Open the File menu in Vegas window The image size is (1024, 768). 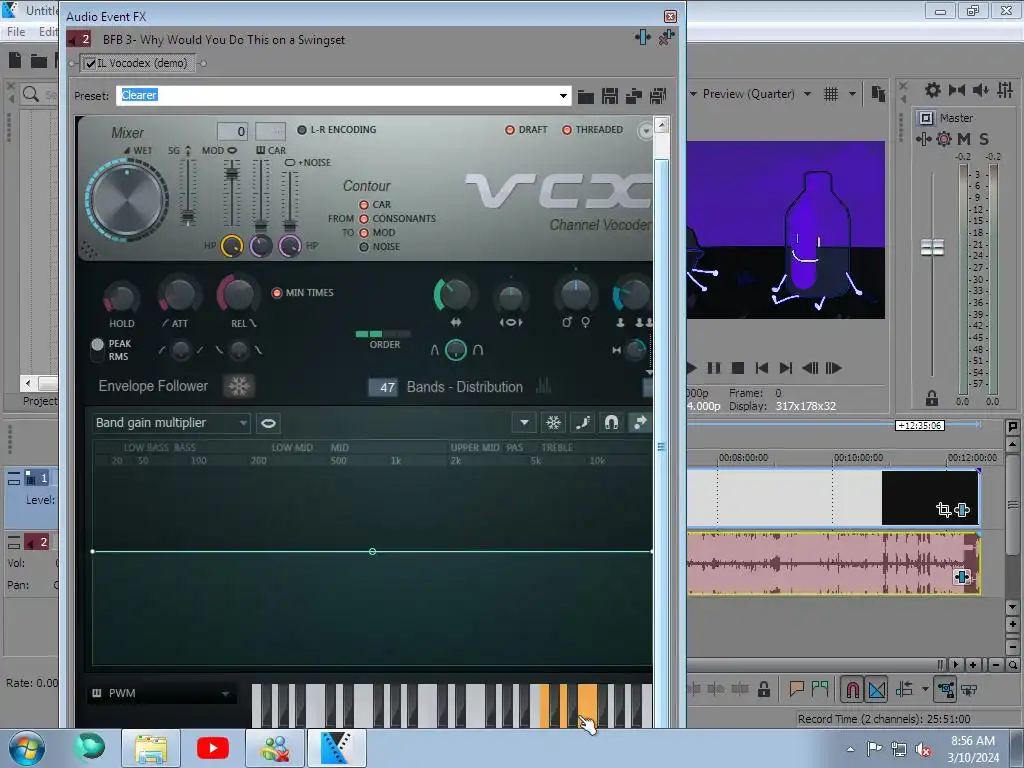click(x=16, y=32)
